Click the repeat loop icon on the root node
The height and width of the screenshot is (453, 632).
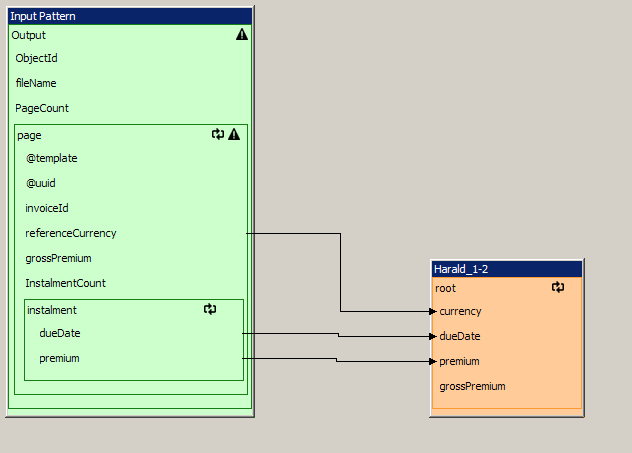pyautogui.click(x=558, y=287)
